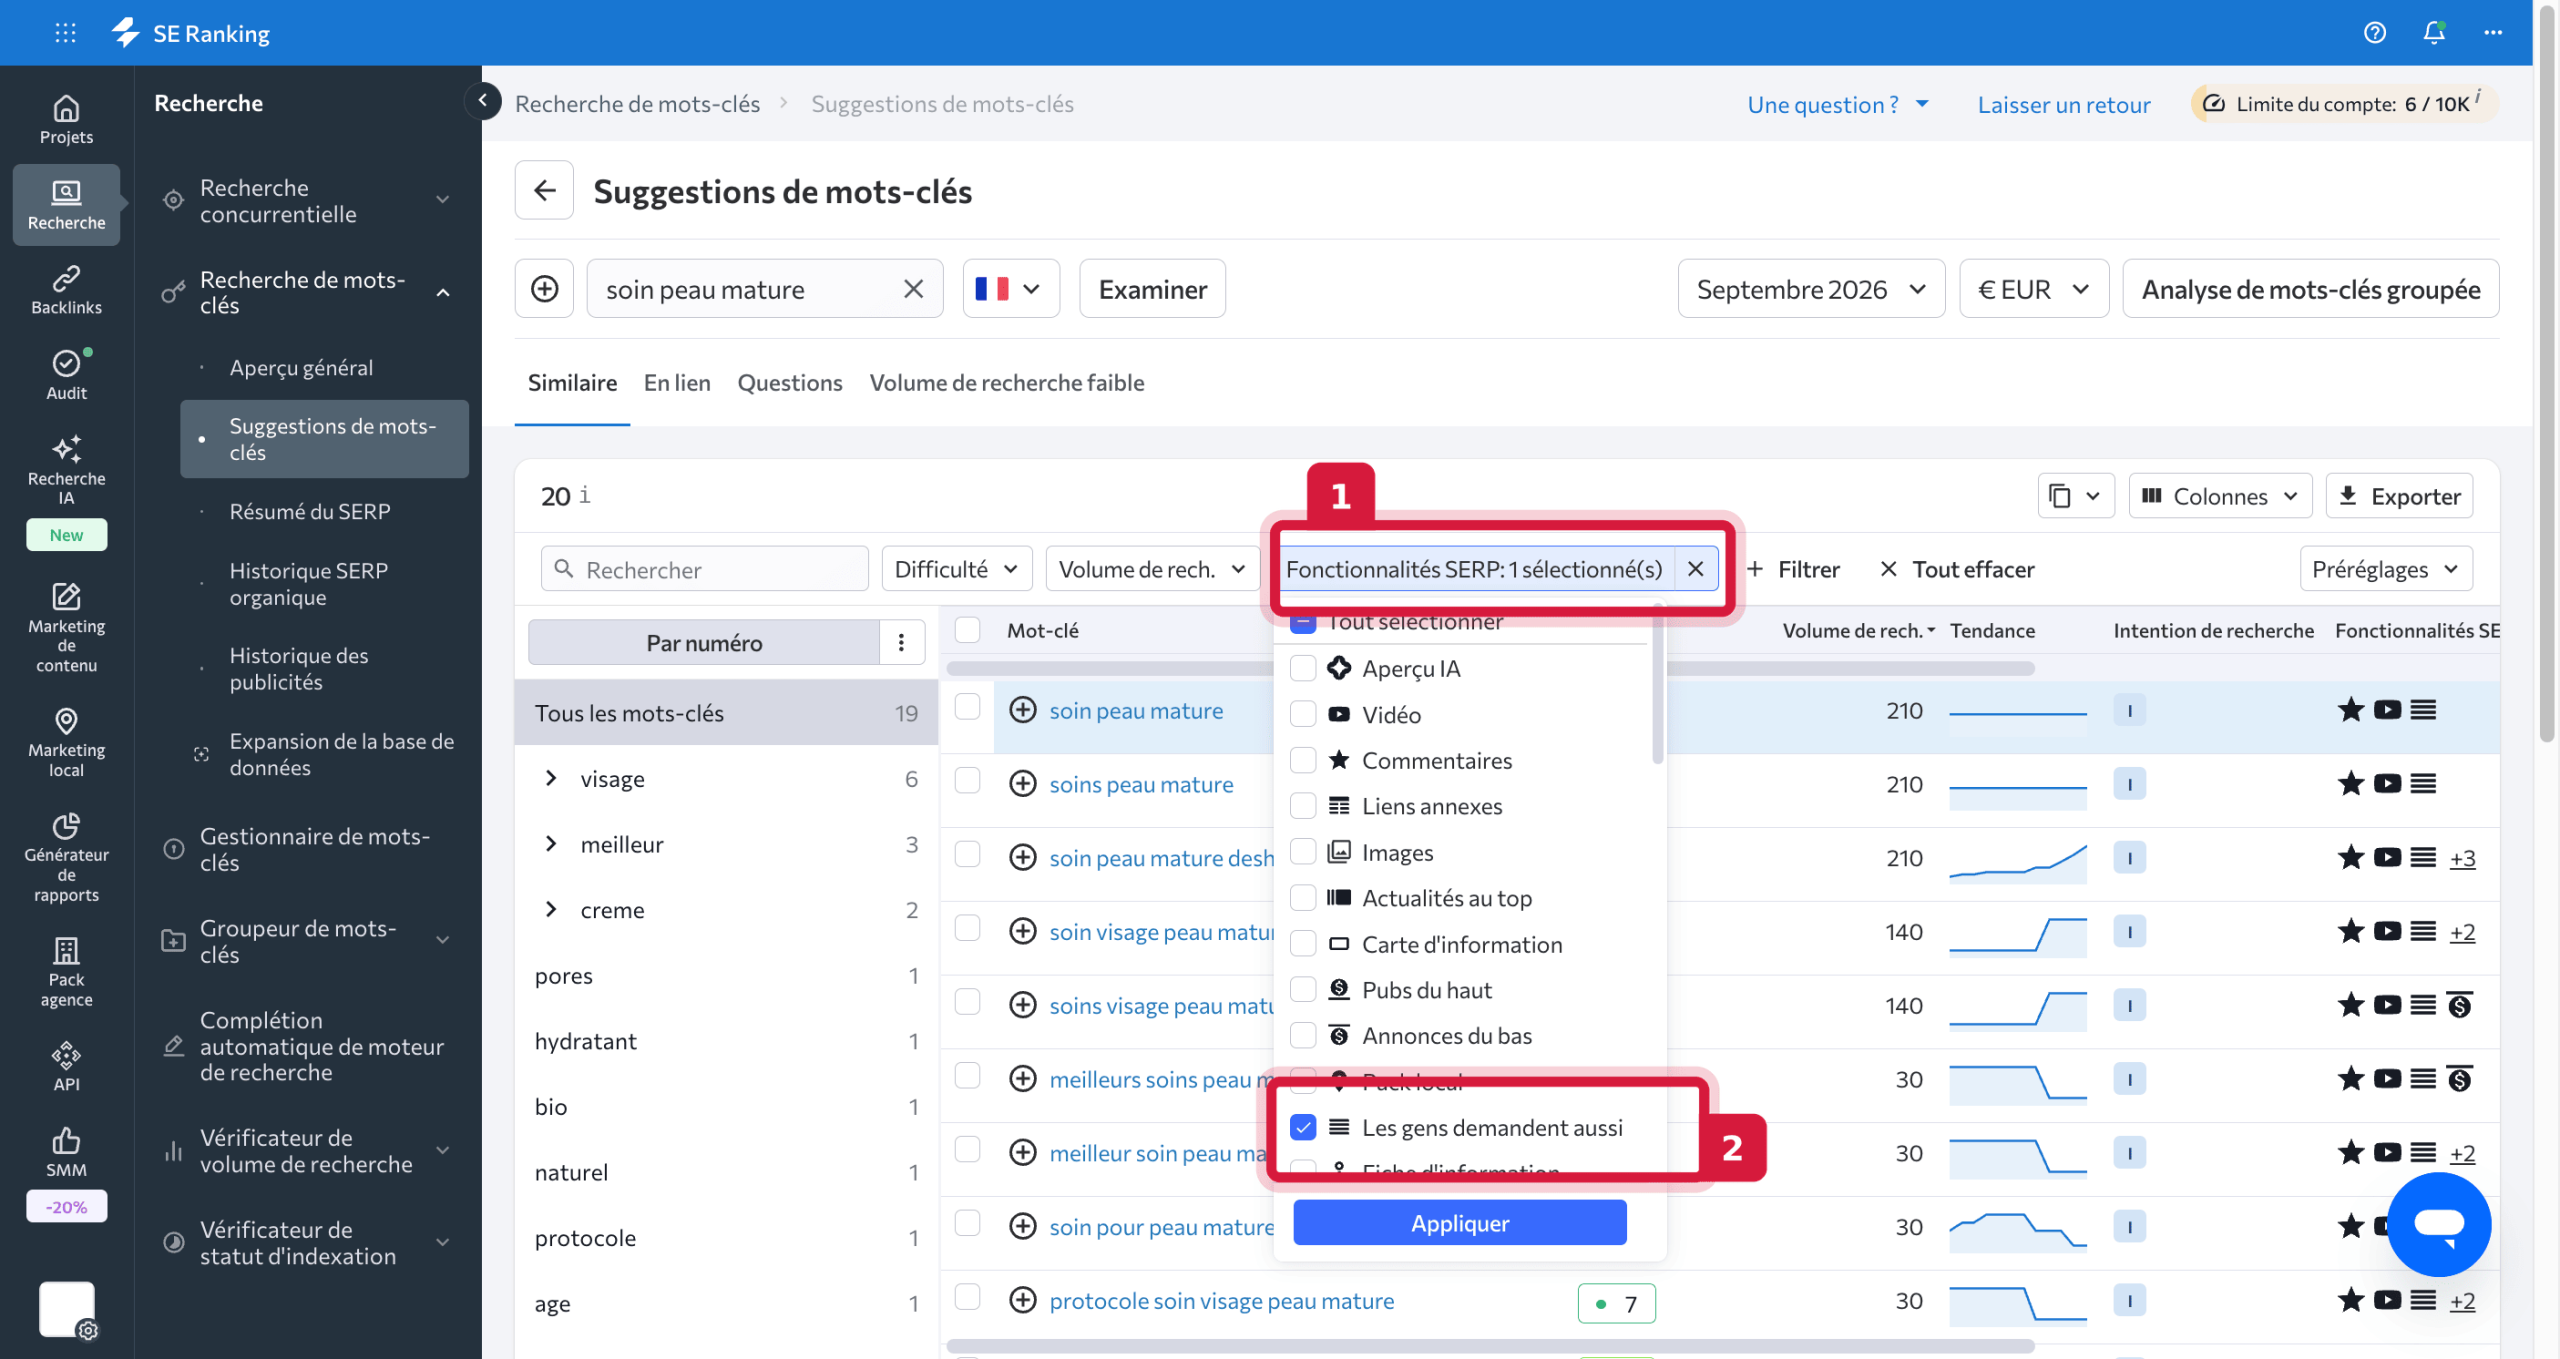The width and height of the screenshot is (2560, 1359).
Task: Click the back arrow beside page title
Action: click(x=544, y=190)
